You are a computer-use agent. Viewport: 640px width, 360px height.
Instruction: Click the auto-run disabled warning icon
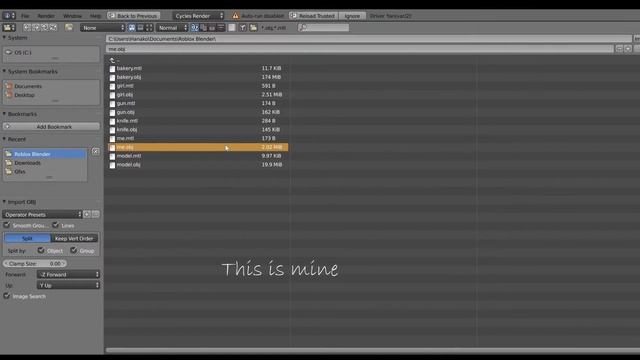click(236, 16)
